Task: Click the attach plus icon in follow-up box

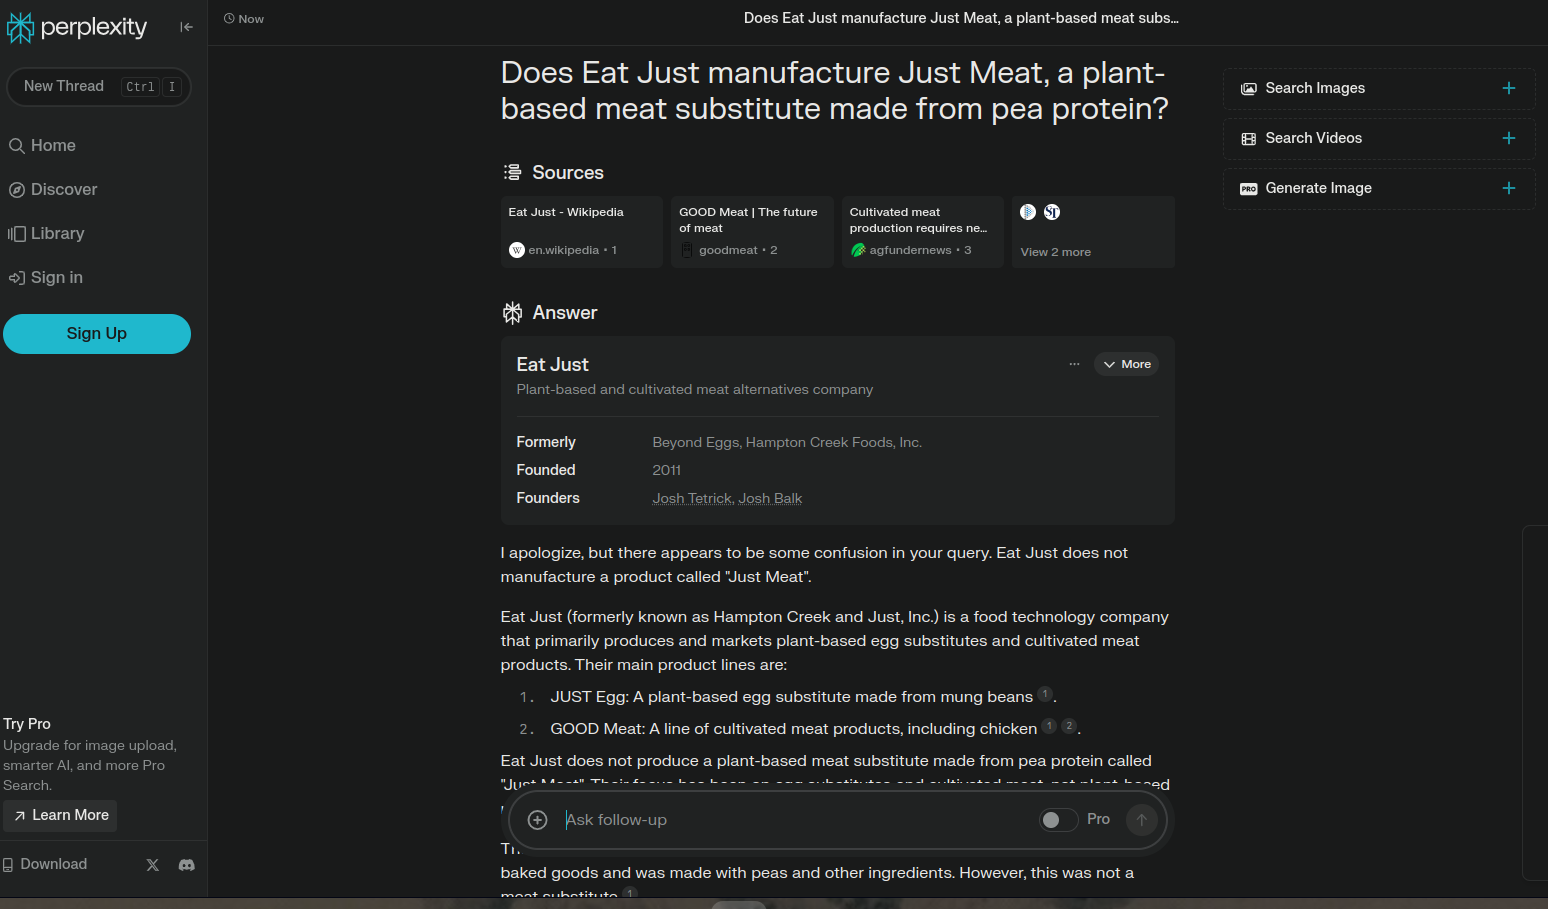Action: [x=538, y=820]
